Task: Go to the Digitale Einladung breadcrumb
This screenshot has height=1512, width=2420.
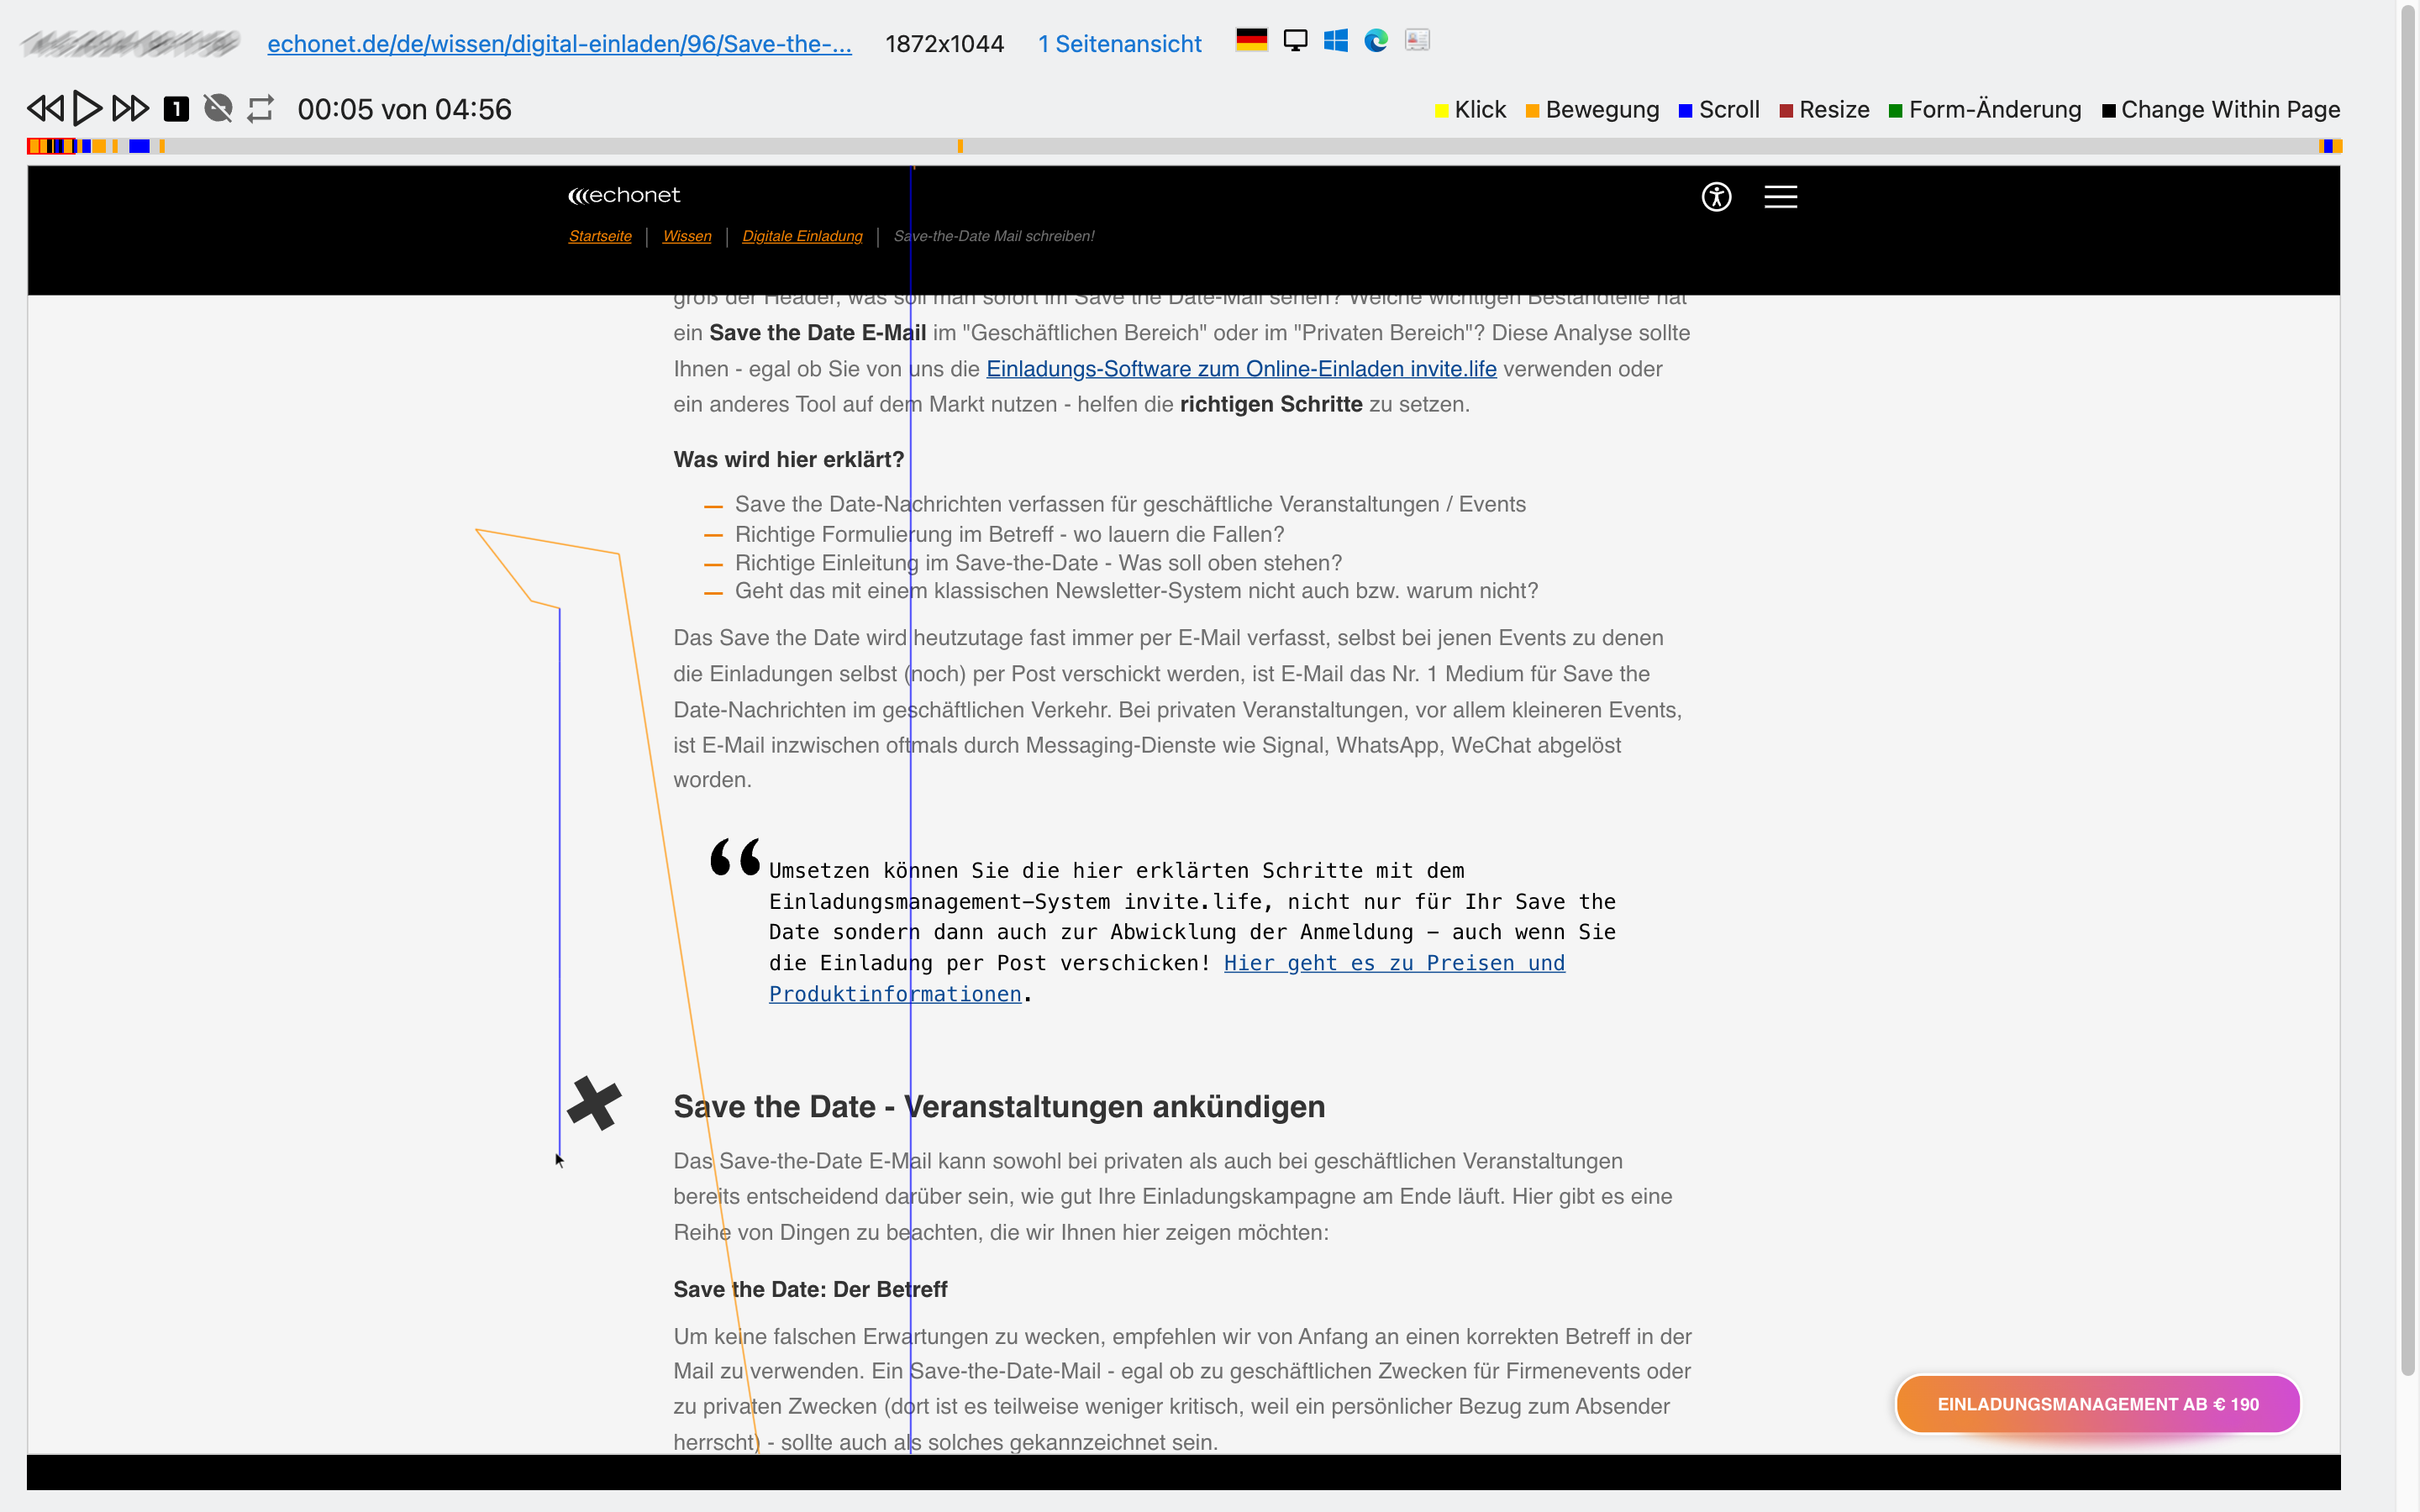Action: pos(802,236)
